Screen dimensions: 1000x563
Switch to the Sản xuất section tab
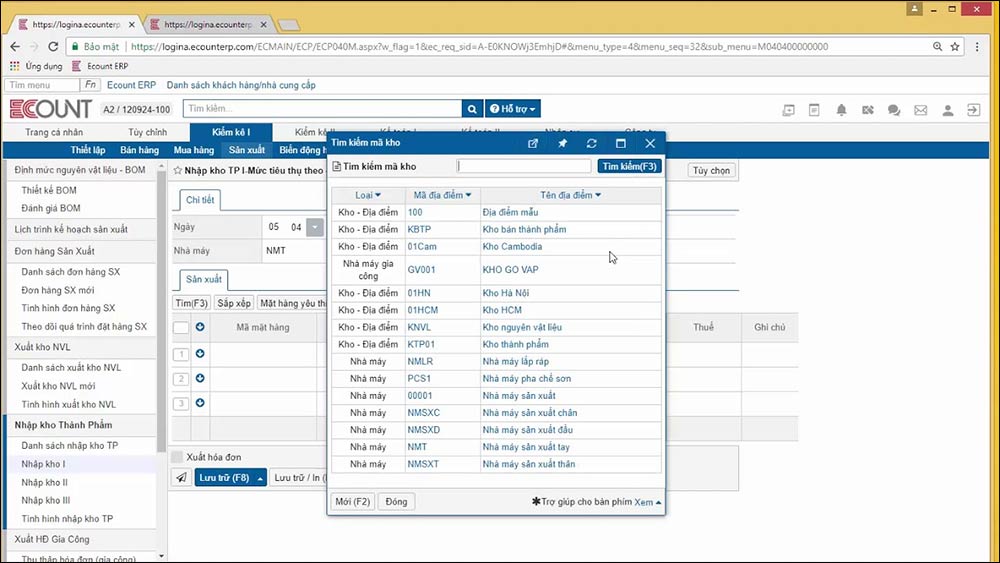click(204, 279)
